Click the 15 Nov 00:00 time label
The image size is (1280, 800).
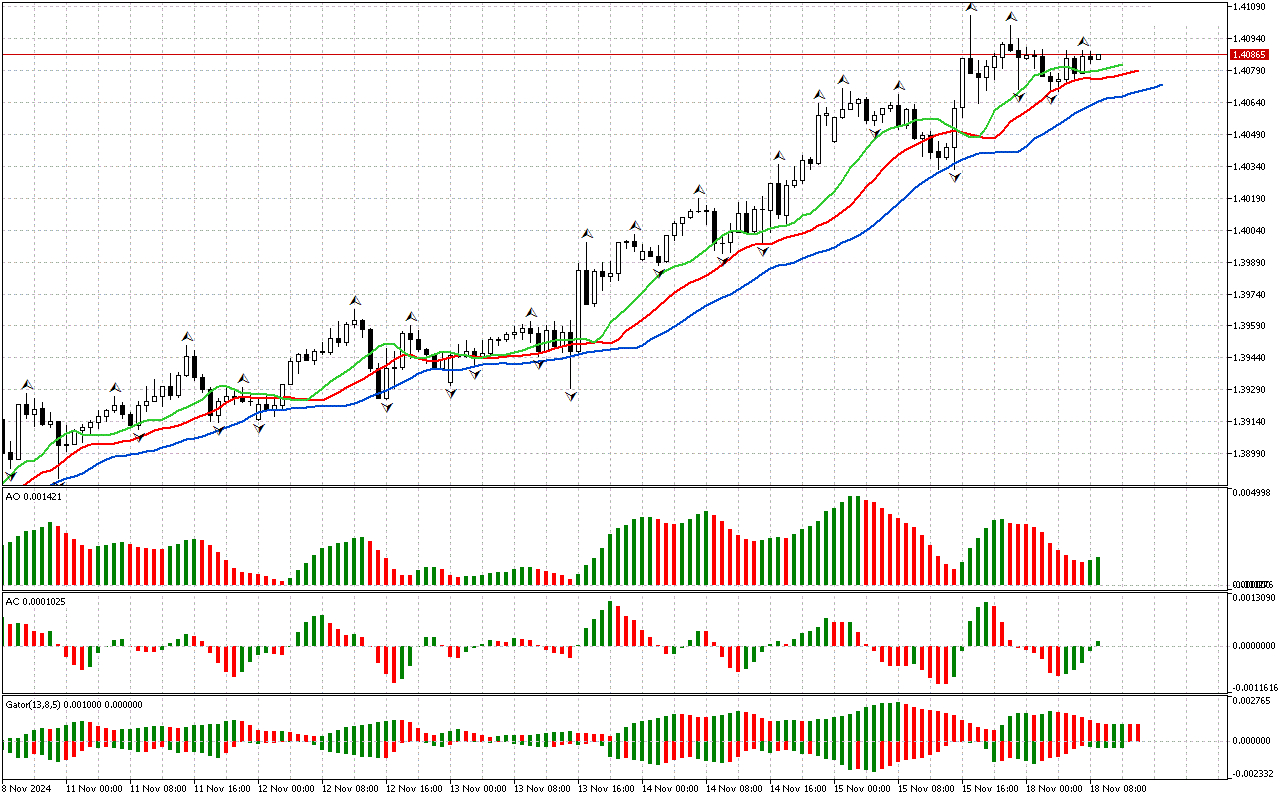(x=861, y=789)
